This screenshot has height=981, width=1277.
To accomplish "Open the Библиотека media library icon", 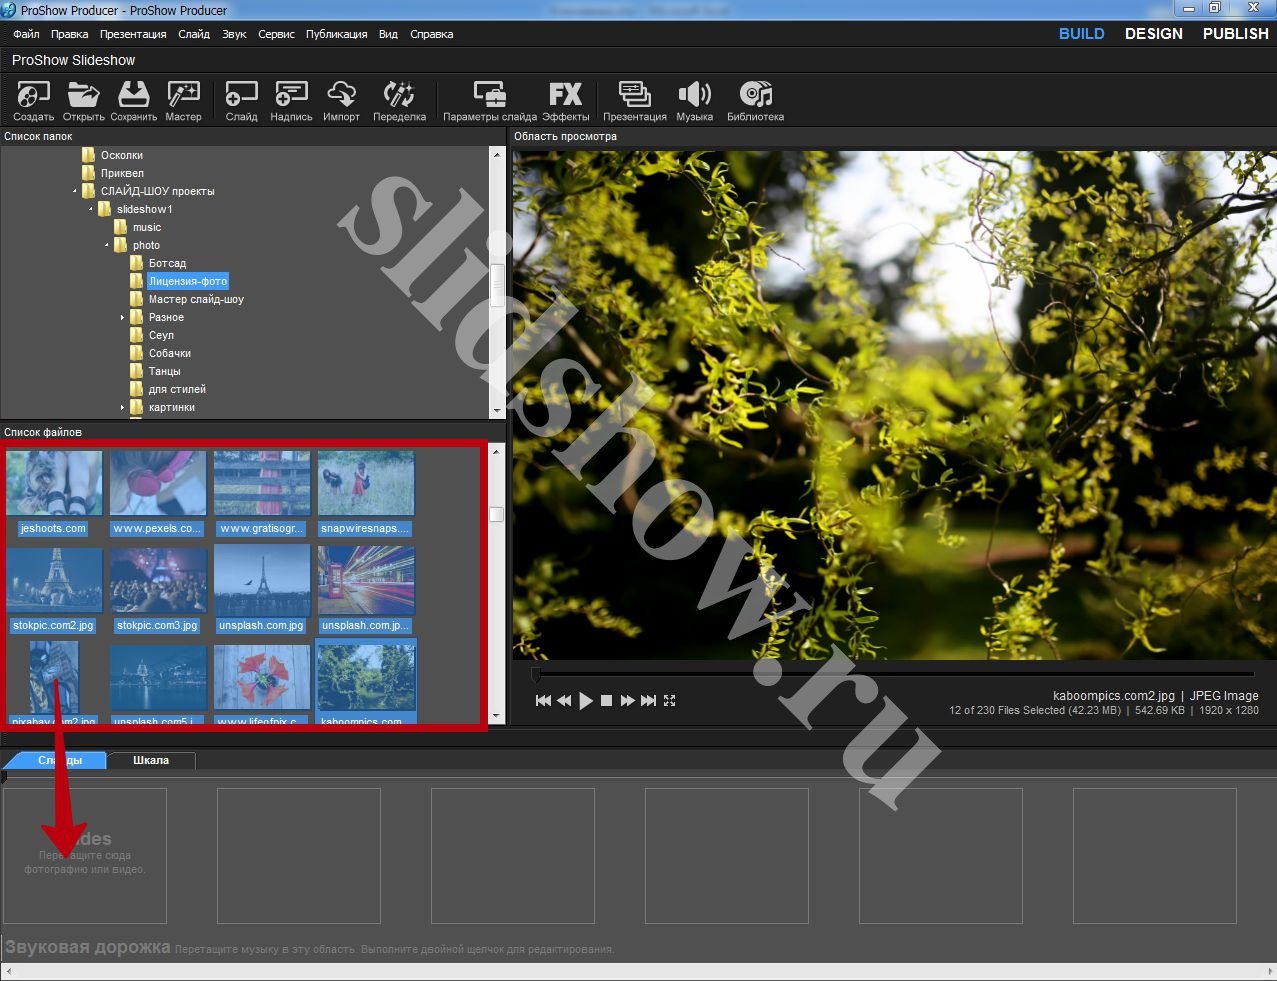I will [x=755, y=96].
